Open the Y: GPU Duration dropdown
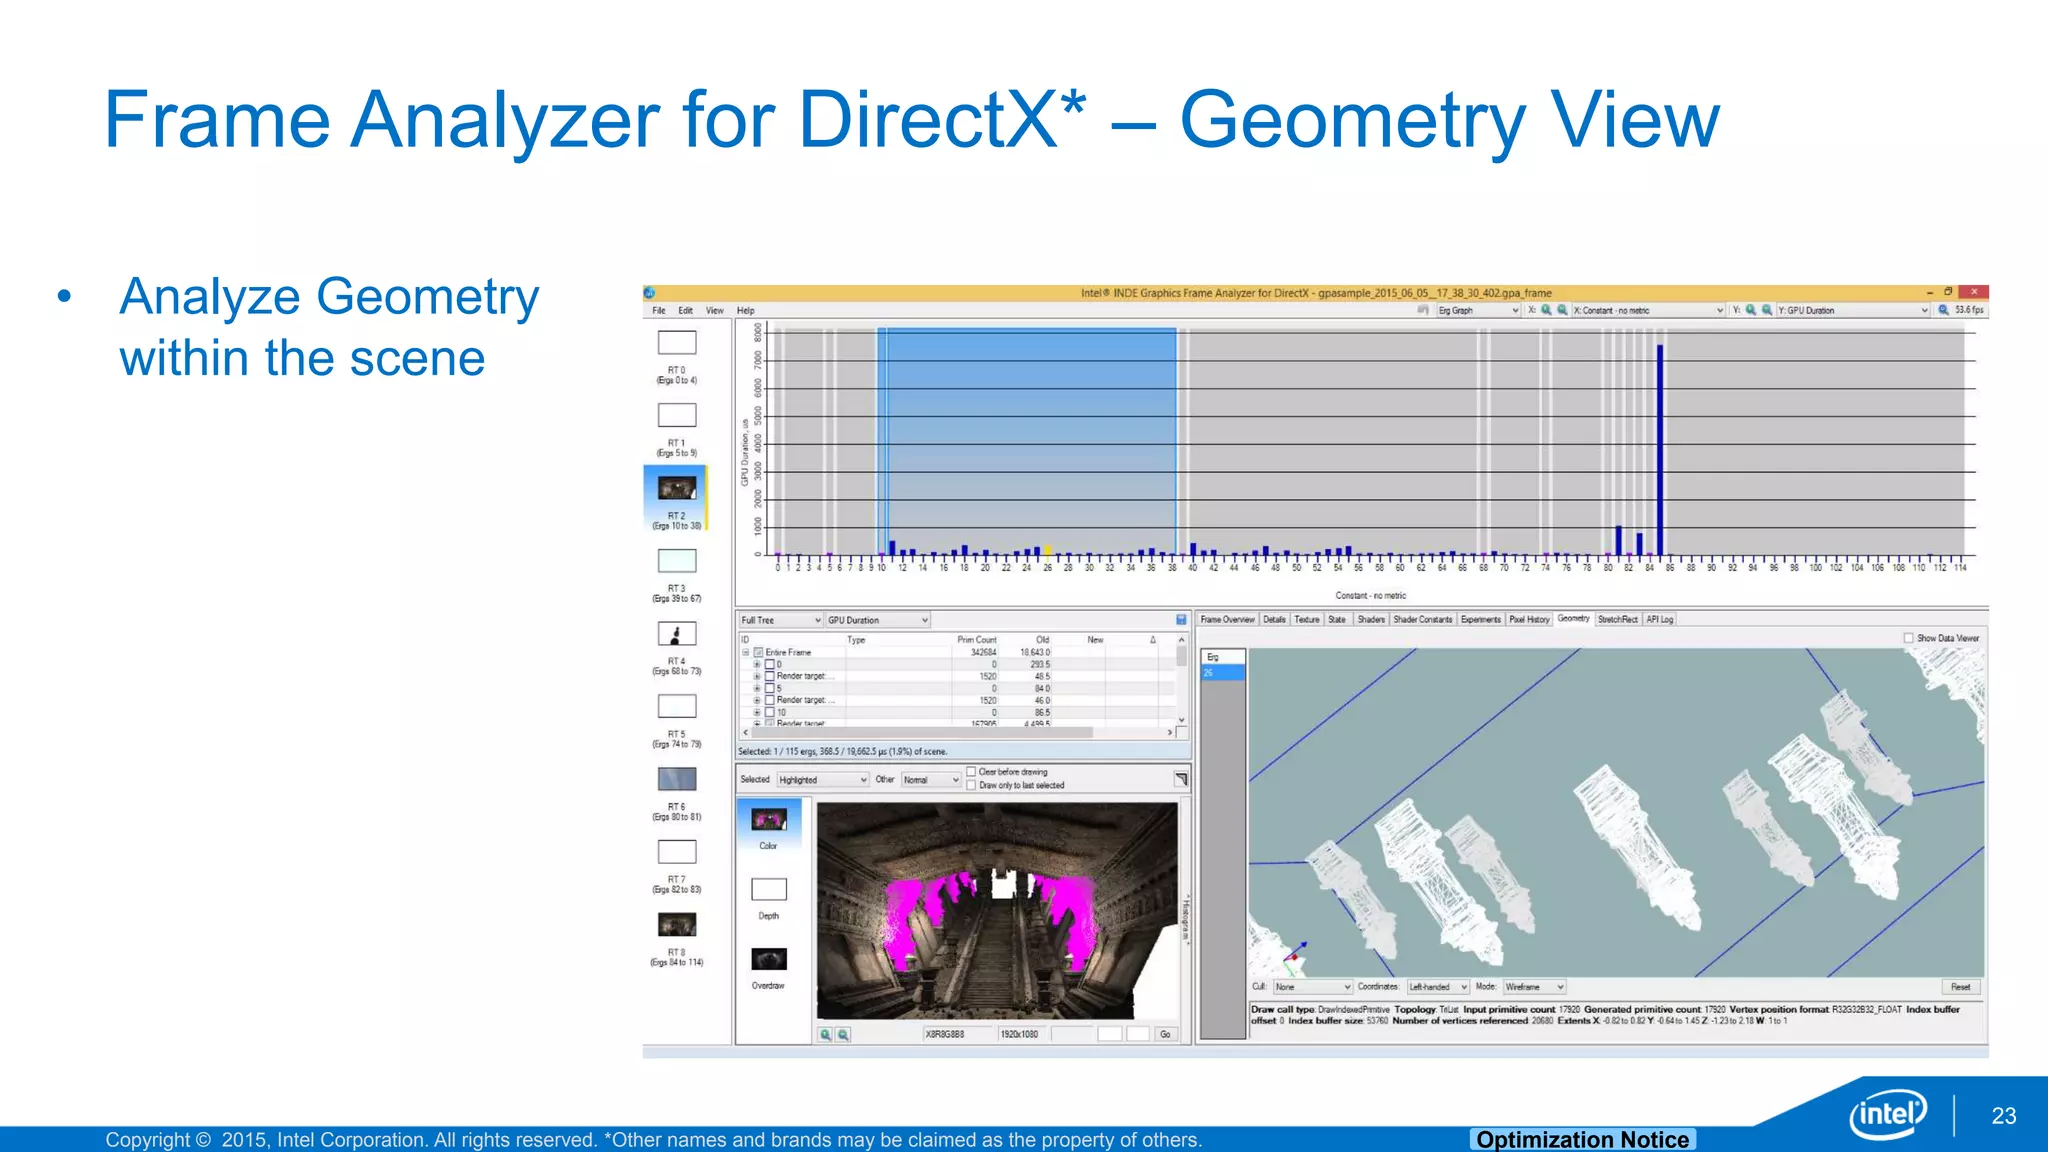The width and height of the screenshot is (2048, 1152). pos(1853,310)
